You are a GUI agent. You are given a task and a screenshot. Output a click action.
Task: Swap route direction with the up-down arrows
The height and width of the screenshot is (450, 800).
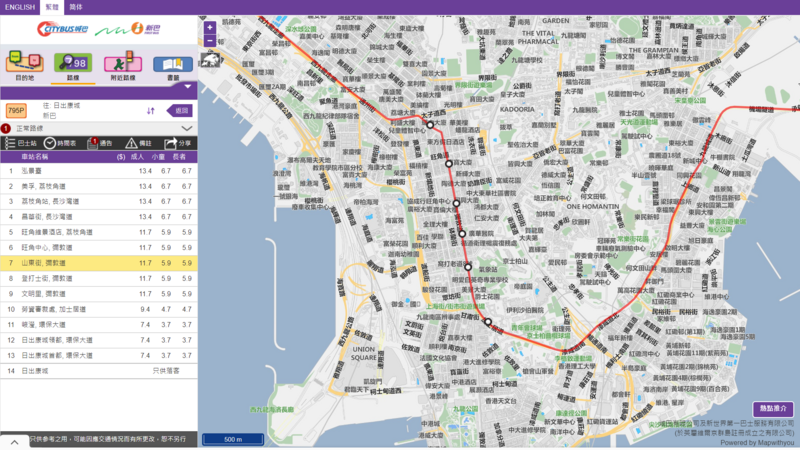pos(151,111)
